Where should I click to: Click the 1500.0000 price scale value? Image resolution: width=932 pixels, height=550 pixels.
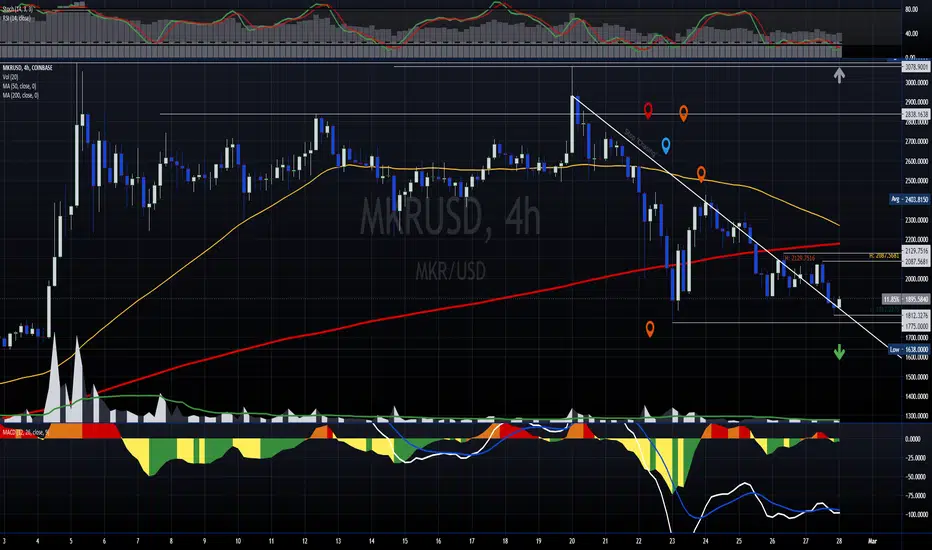pos(917,377)
